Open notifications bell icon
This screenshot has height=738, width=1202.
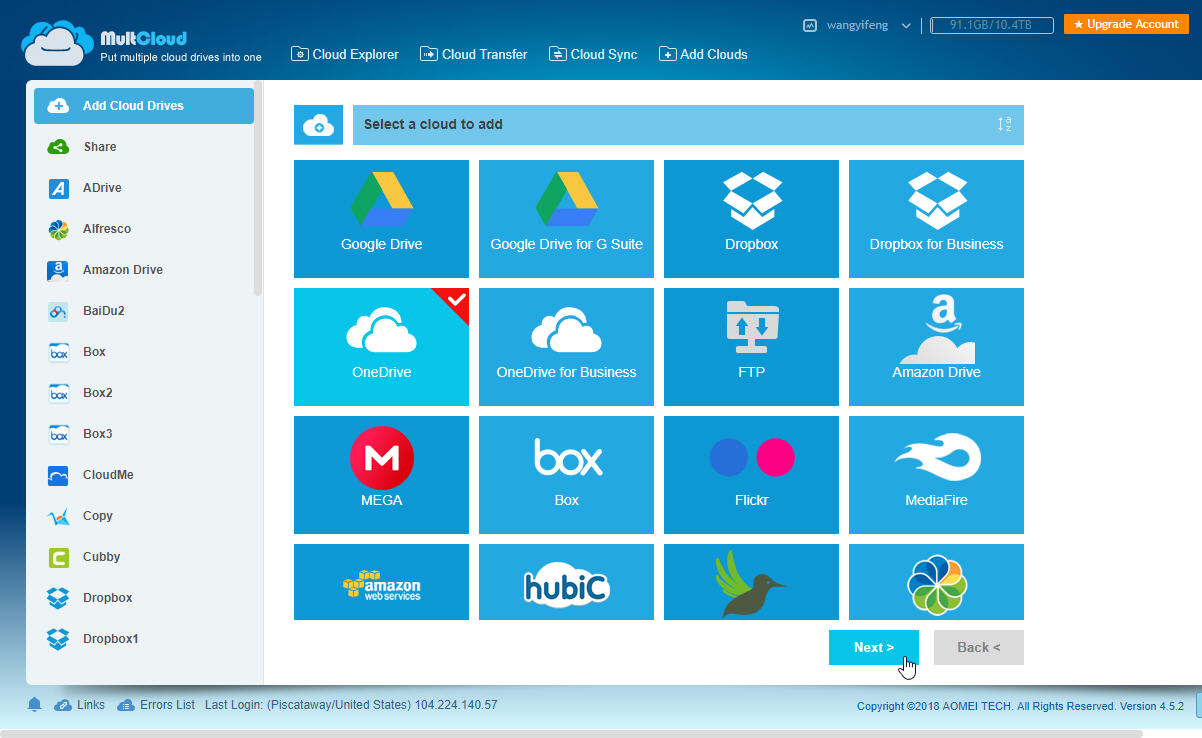[35, 705]
